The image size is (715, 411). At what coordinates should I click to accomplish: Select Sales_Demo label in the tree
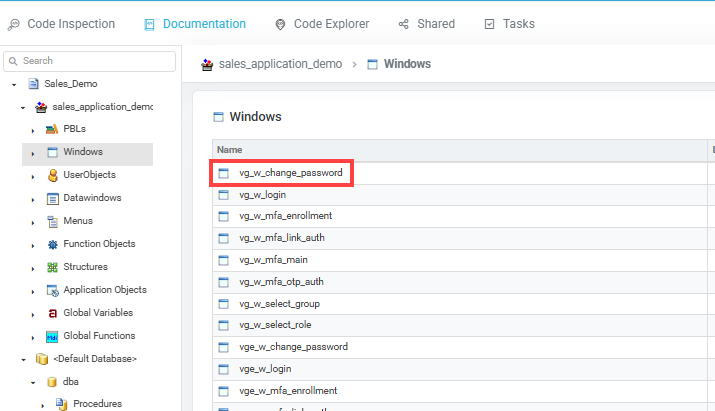pyautogui.click(x=71, y=84)
